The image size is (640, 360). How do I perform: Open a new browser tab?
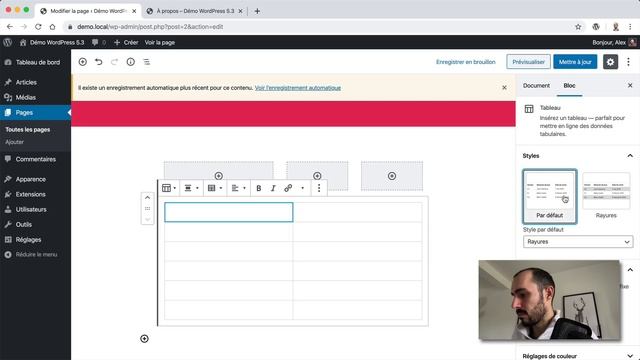point(257,11)
